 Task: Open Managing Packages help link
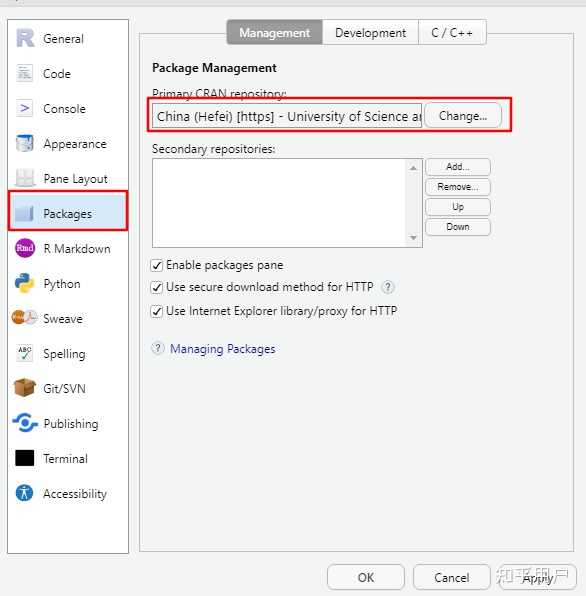tap(222, 349)
